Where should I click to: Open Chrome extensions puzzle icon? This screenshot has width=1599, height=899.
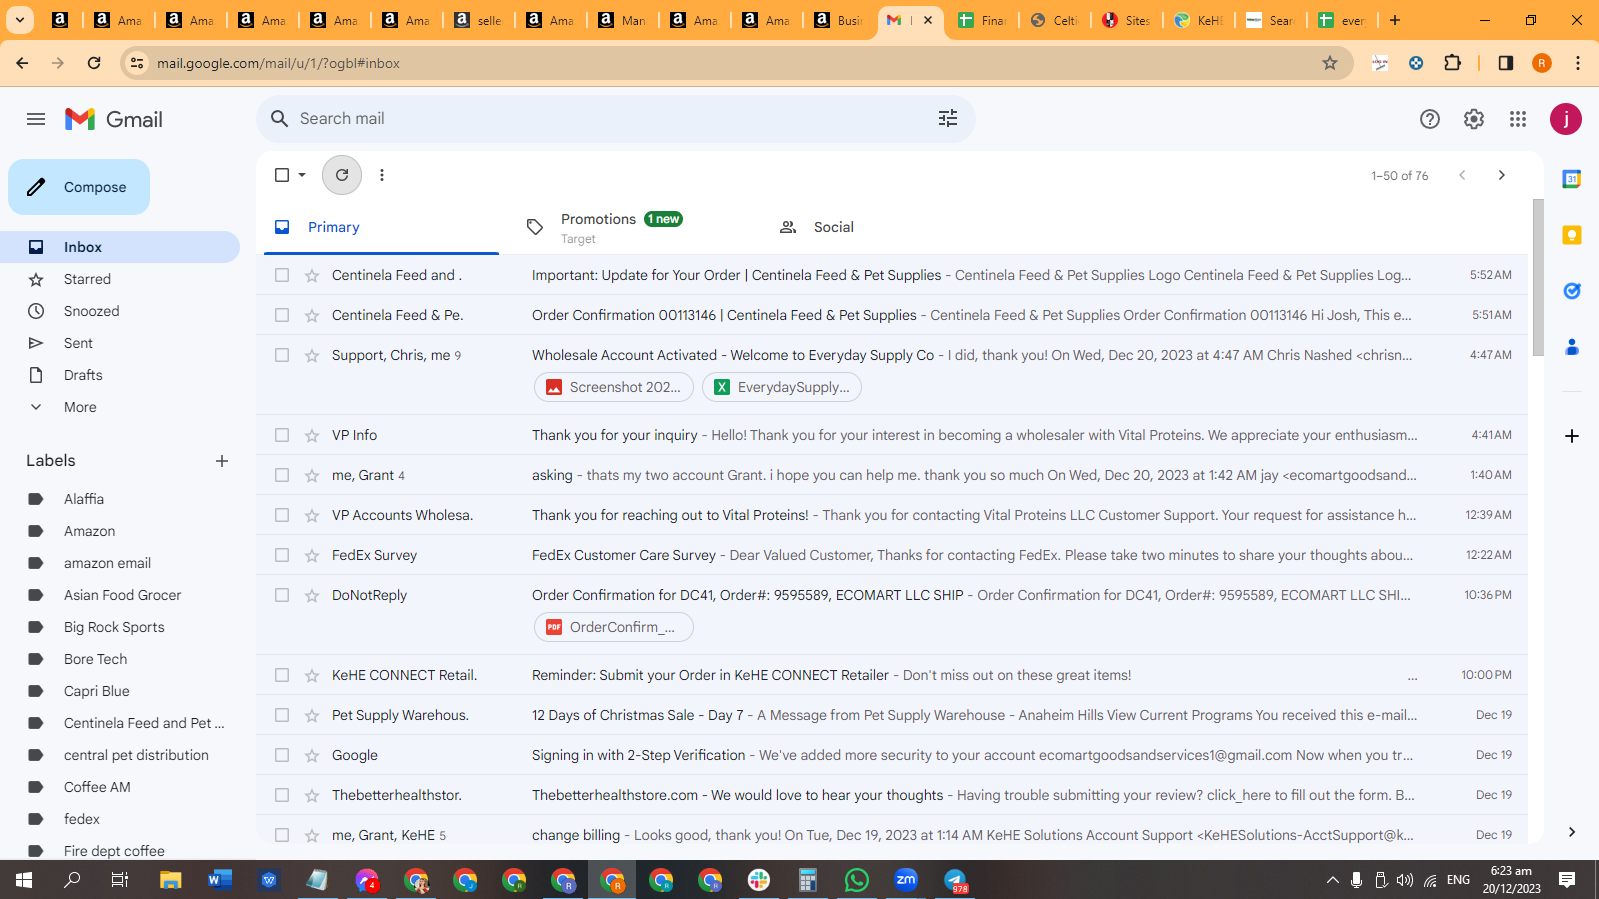(x=1453, y=63)
